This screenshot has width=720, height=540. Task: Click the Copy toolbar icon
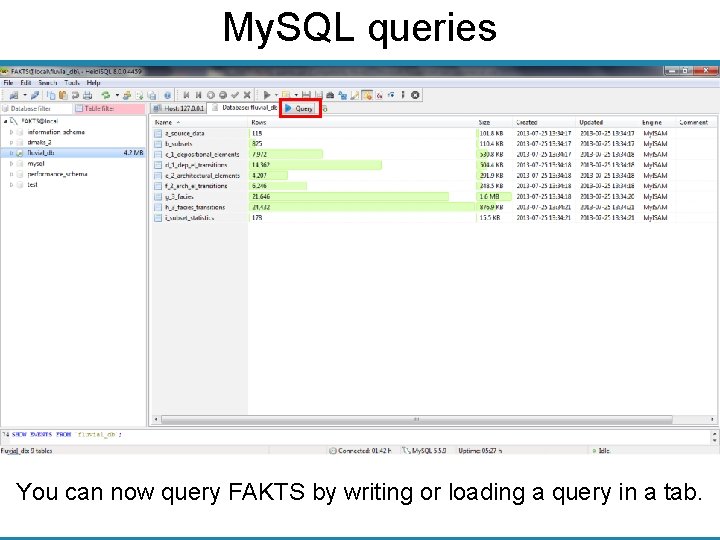51,95
